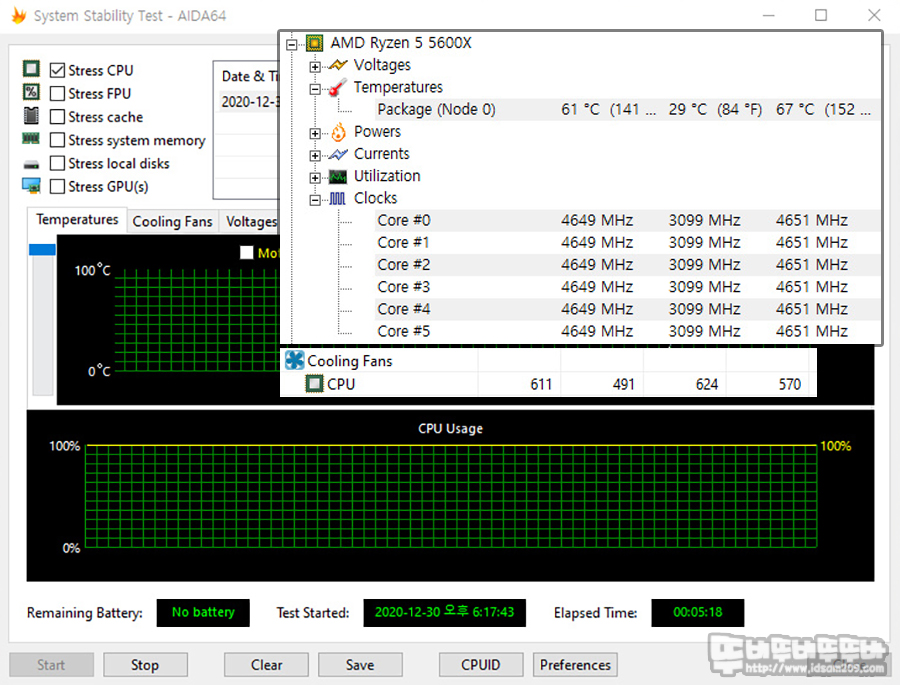Open Preferences
Image resolution: width=900 pixels, height=685 pixels.
coord(575,665)
